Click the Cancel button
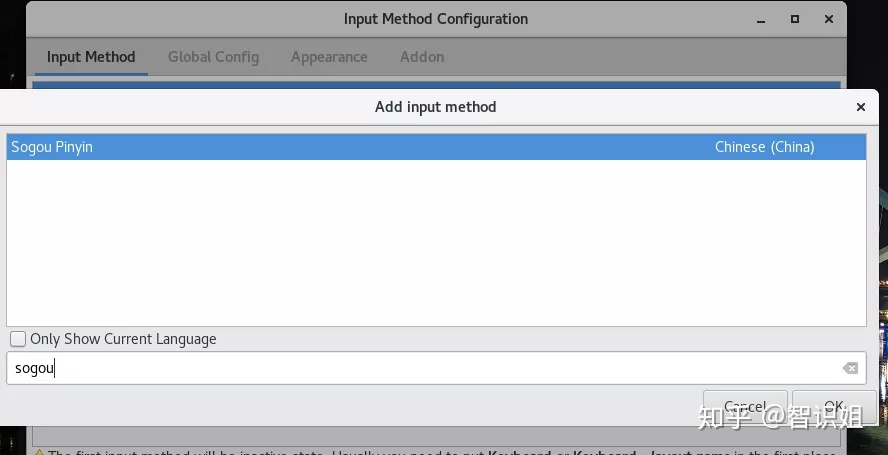The width and height of the screenshot is (888, 455). (x=745, y=406)
